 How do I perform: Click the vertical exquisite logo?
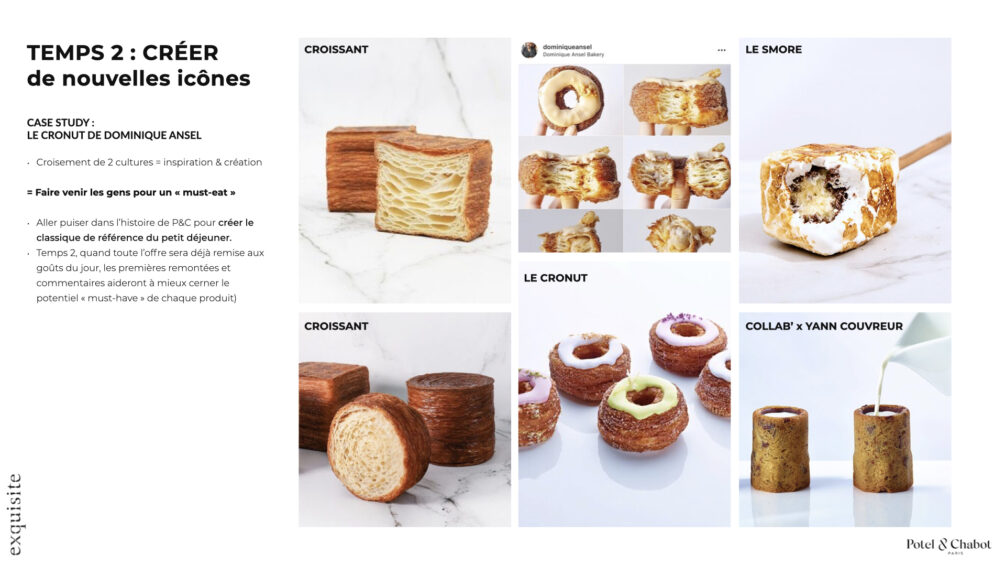(15, 514)
